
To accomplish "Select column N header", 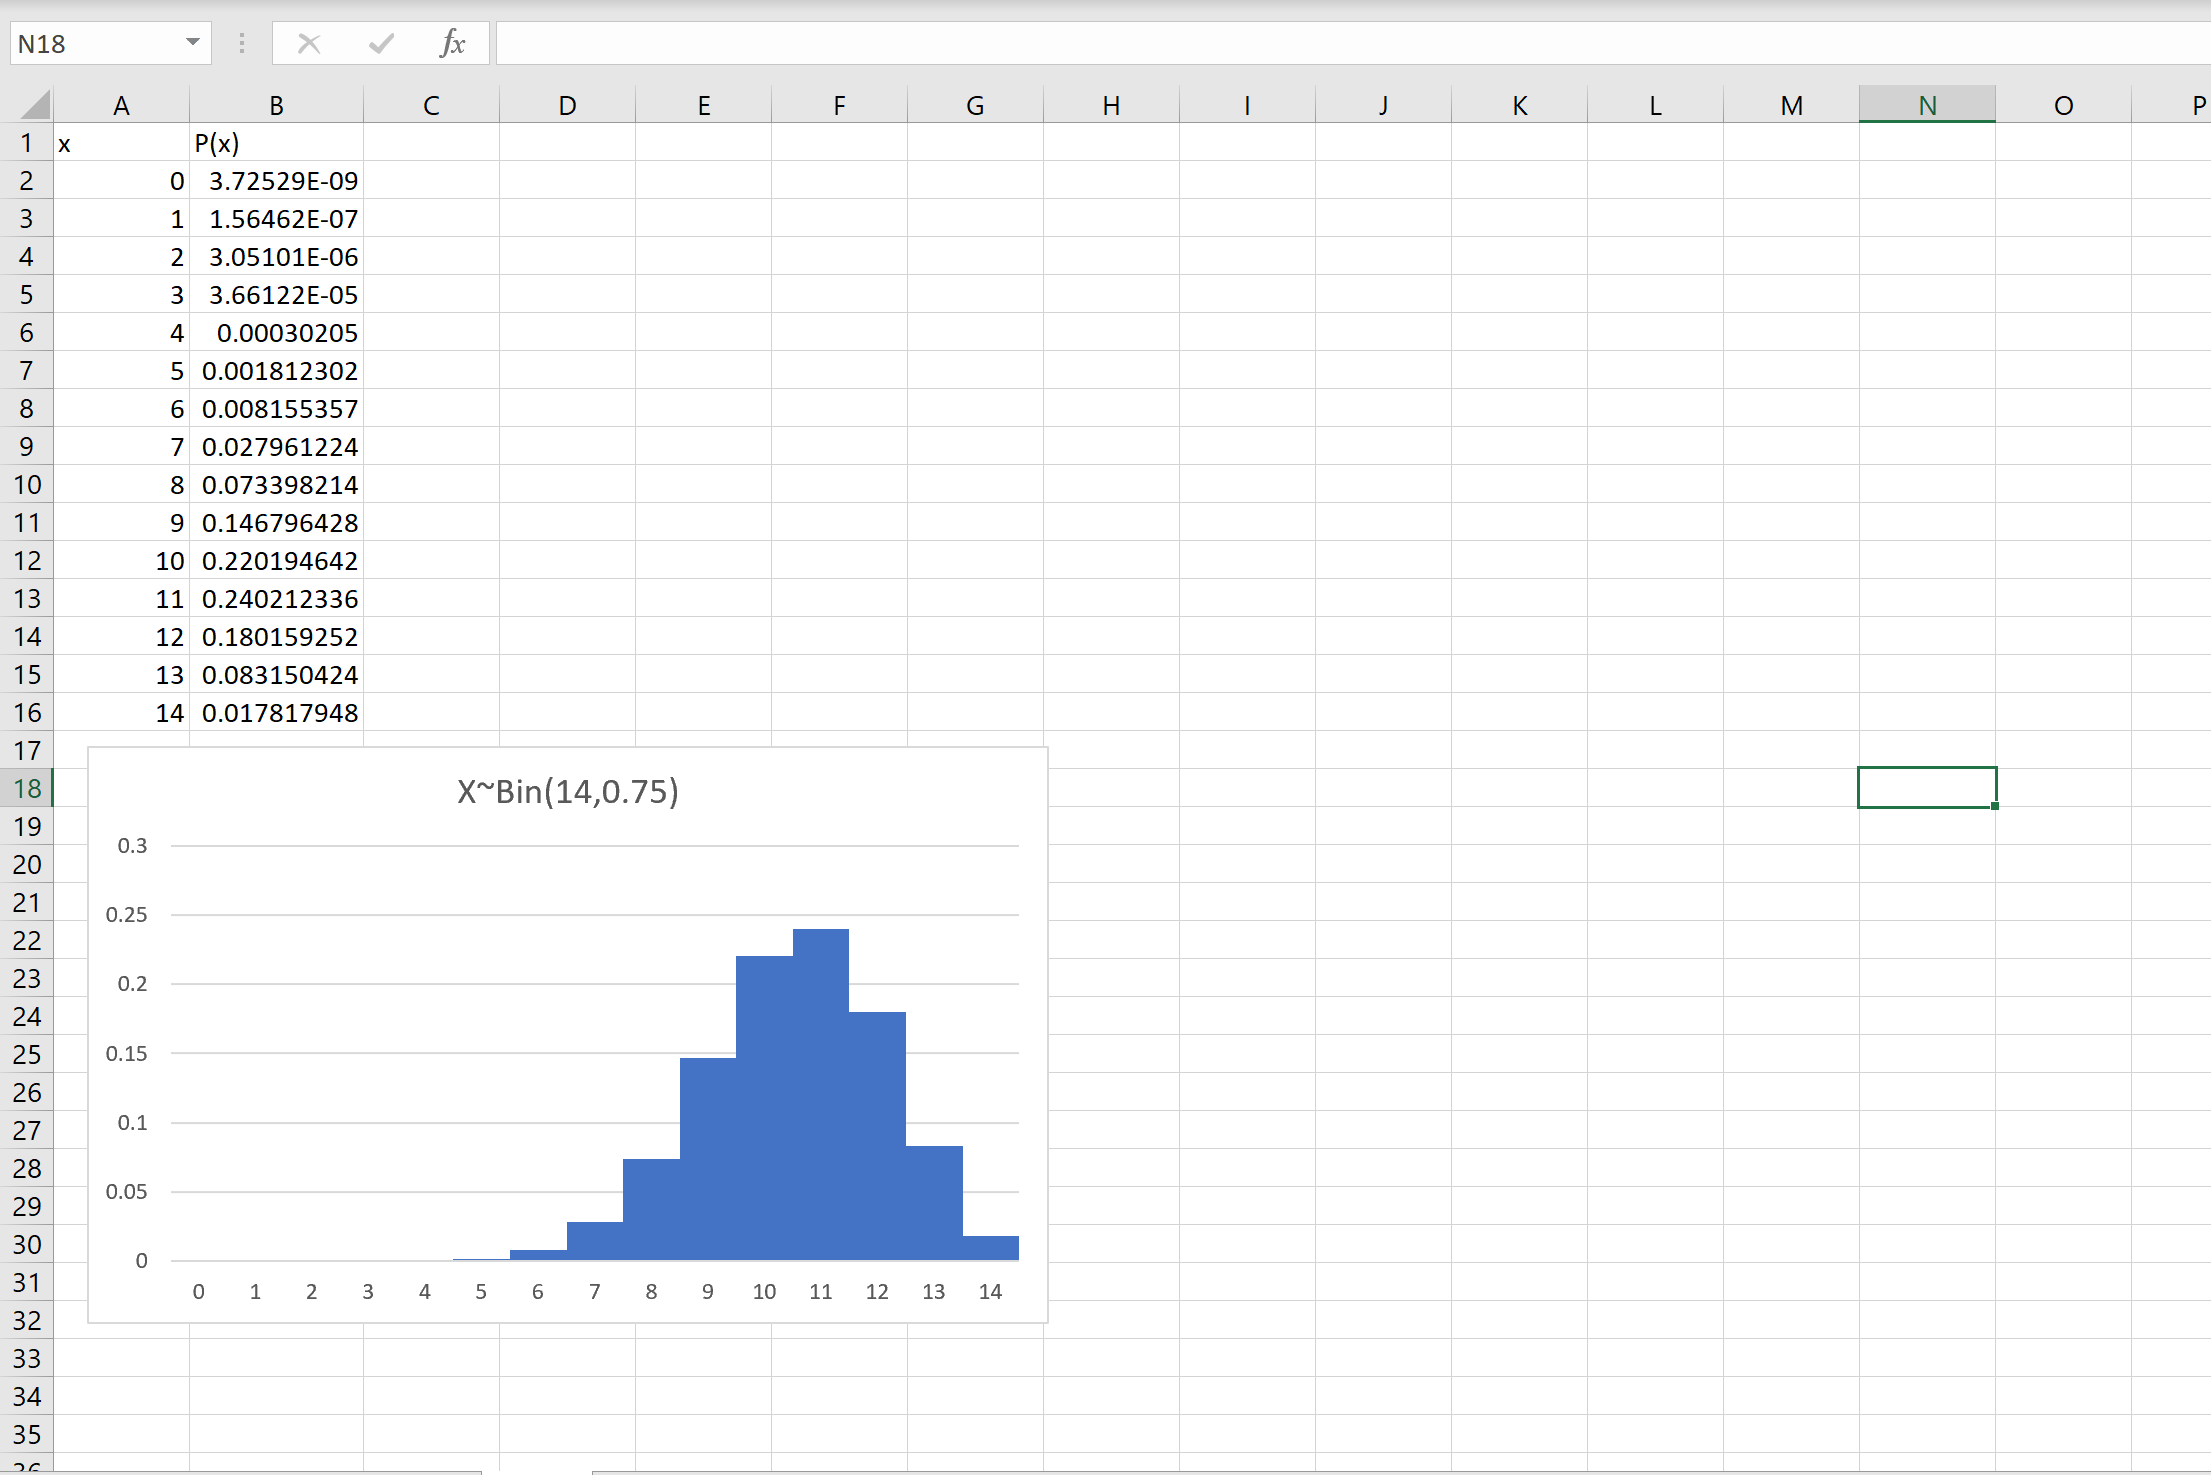I will pos(1926,106).
